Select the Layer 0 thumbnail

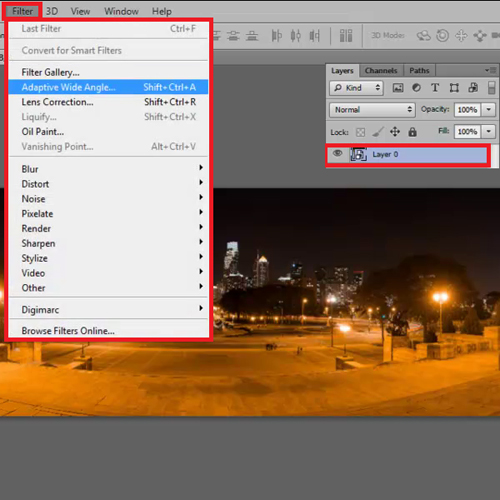coord(358,154)
